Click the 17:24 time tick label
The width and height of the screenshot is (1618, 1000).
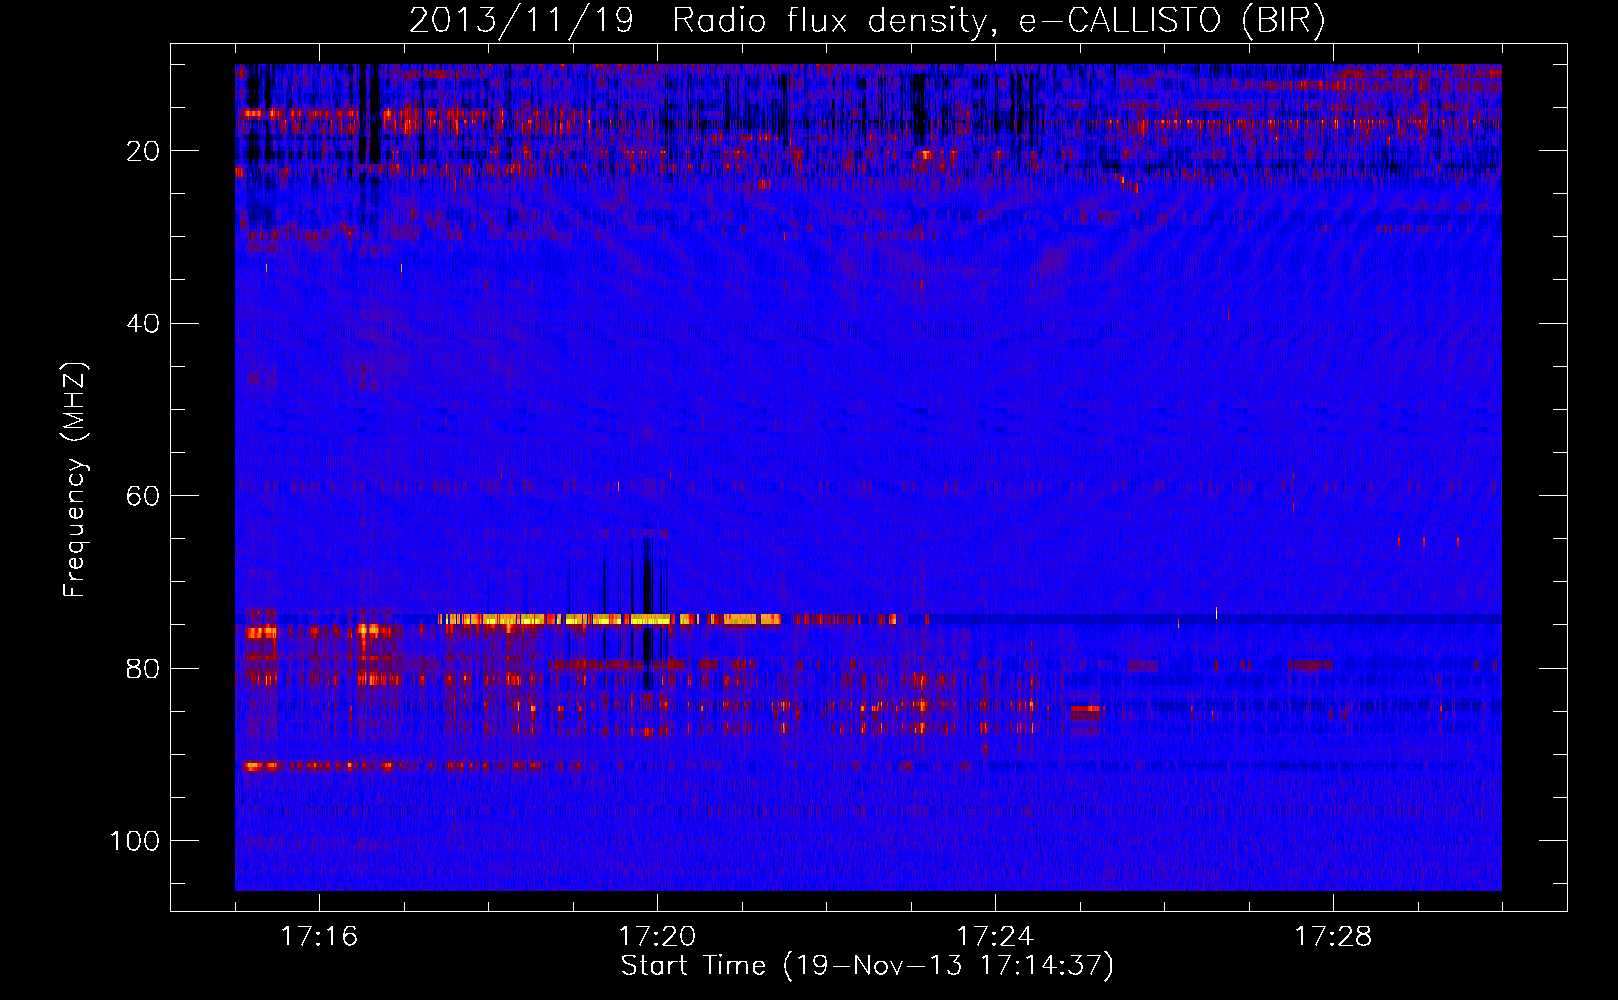995,937
